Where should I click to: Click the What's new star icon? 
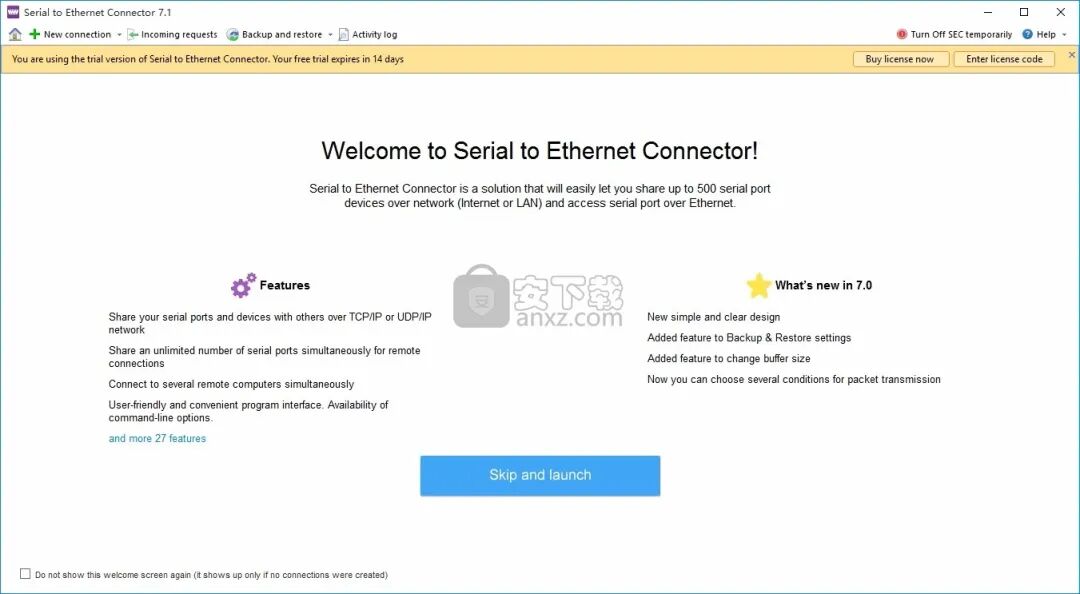pos(759,285)
